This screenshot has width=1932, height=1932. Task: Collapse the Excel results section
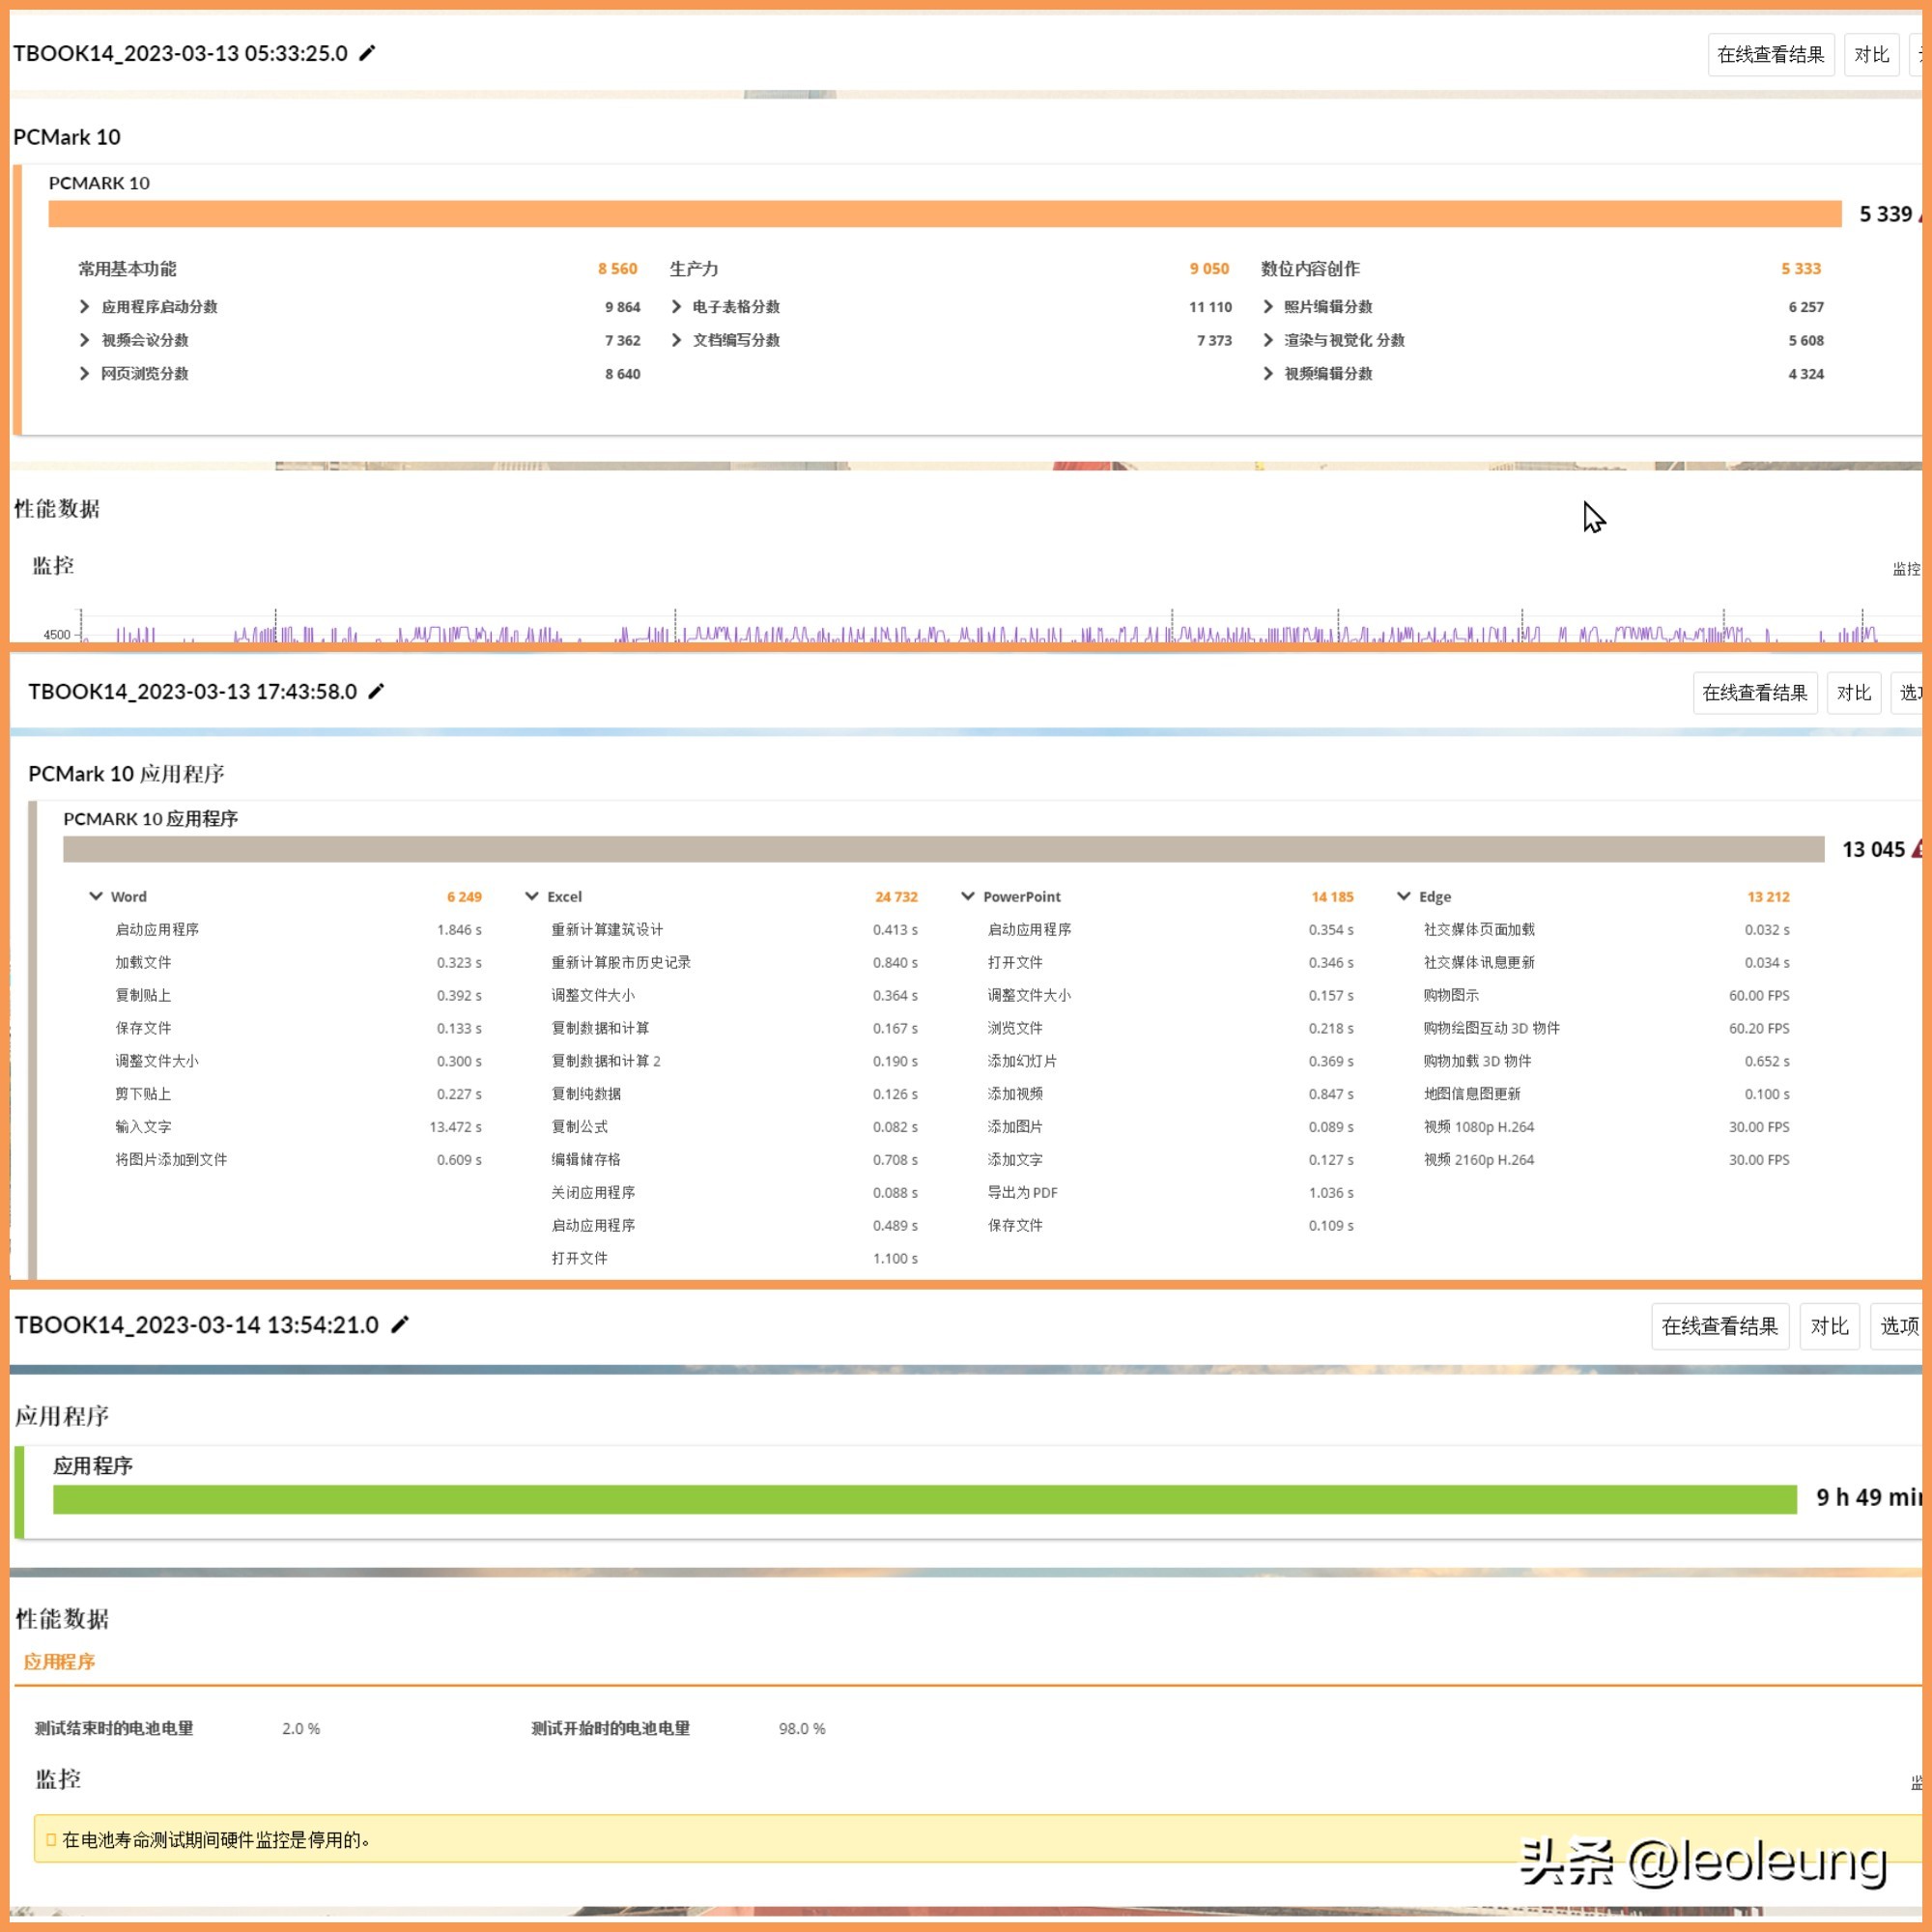click(532, 896)
